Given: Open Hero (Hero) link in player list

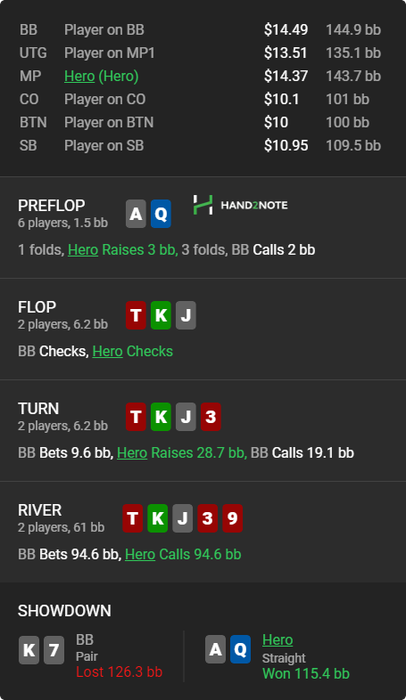Looking at the screenshot, I should point(101,76).
